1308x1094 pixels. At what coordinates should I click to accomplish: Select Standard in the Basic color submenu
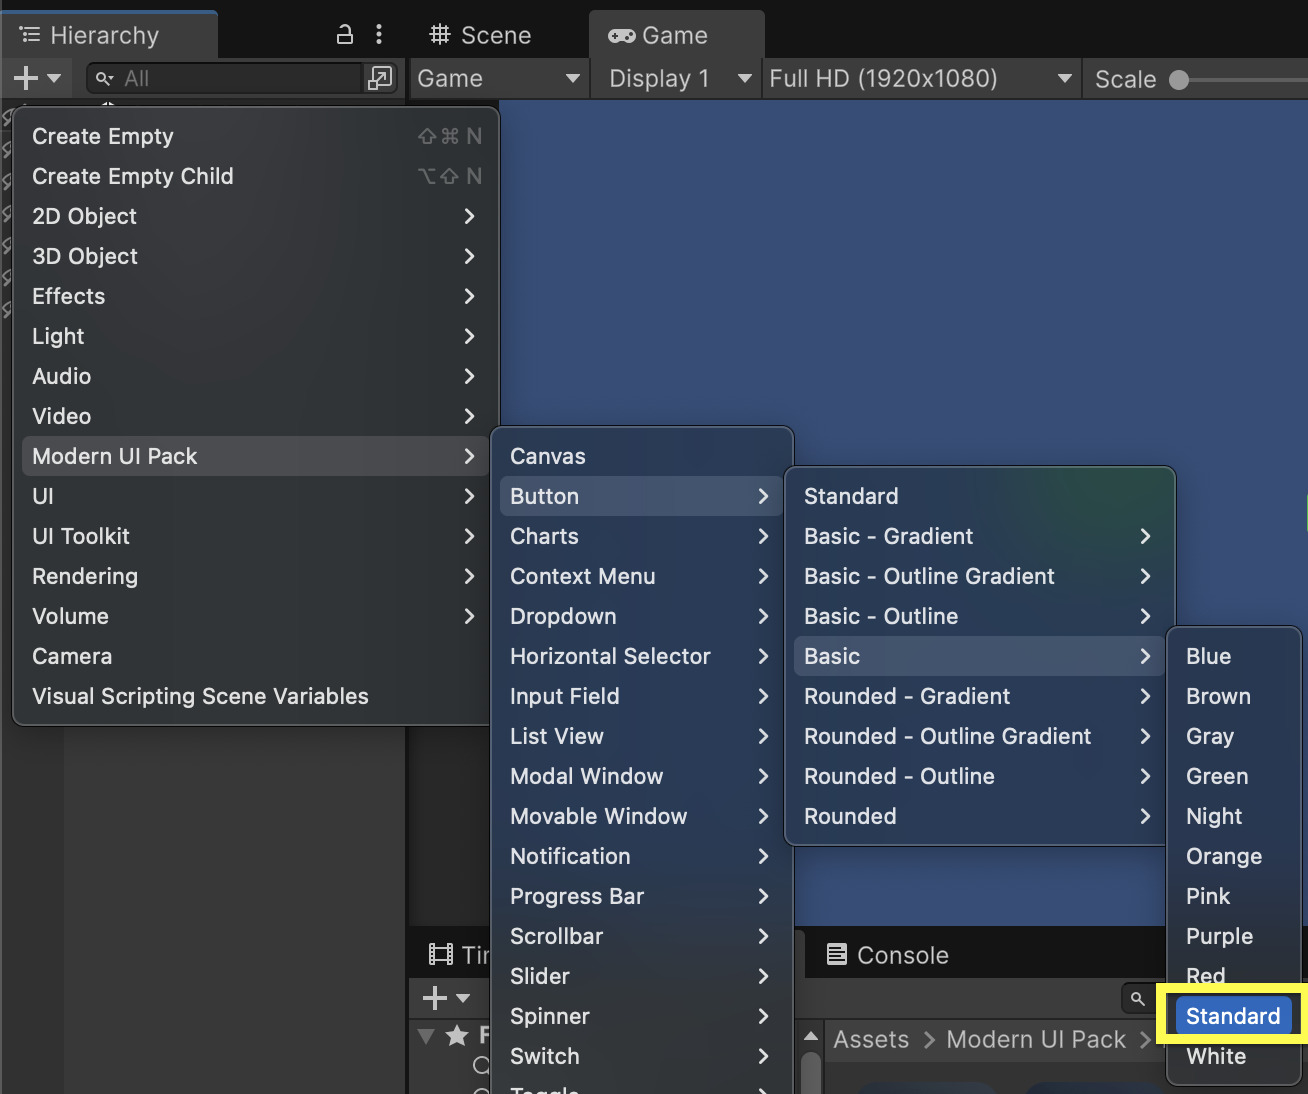pyautogui.click(x=1233, y=1016)
